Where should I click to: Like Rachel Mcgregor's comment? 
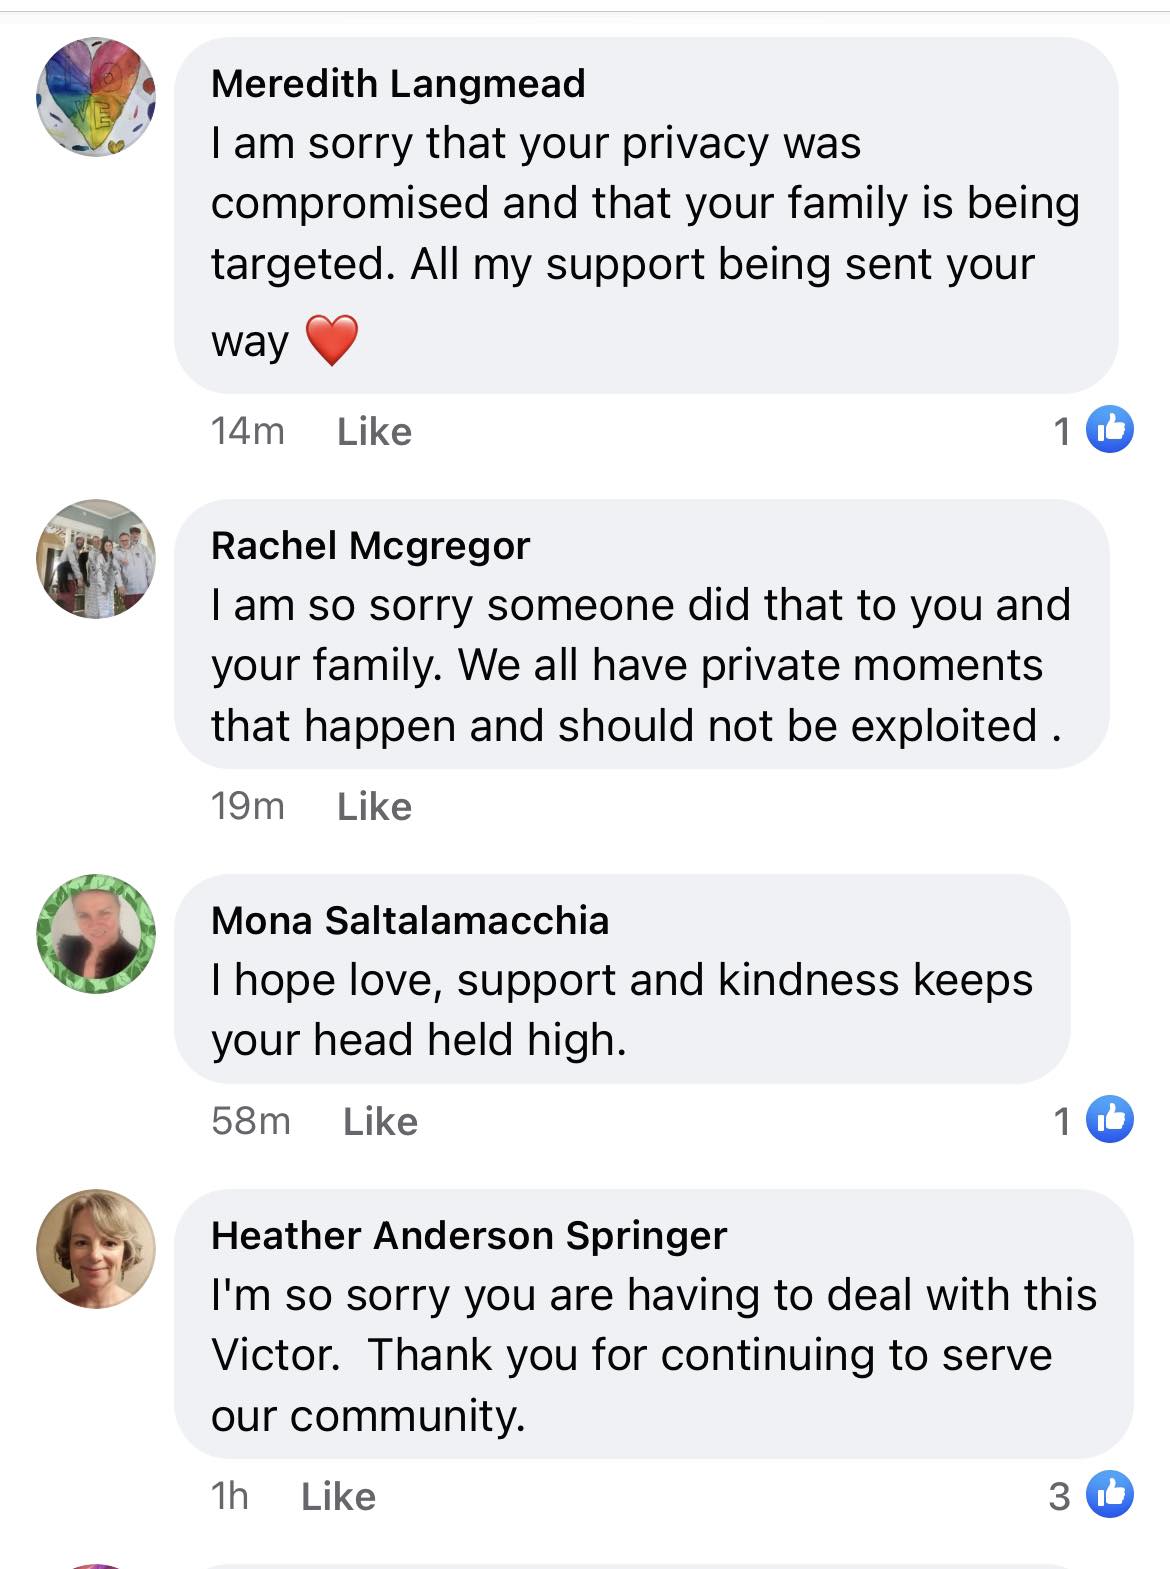(374, 807)
